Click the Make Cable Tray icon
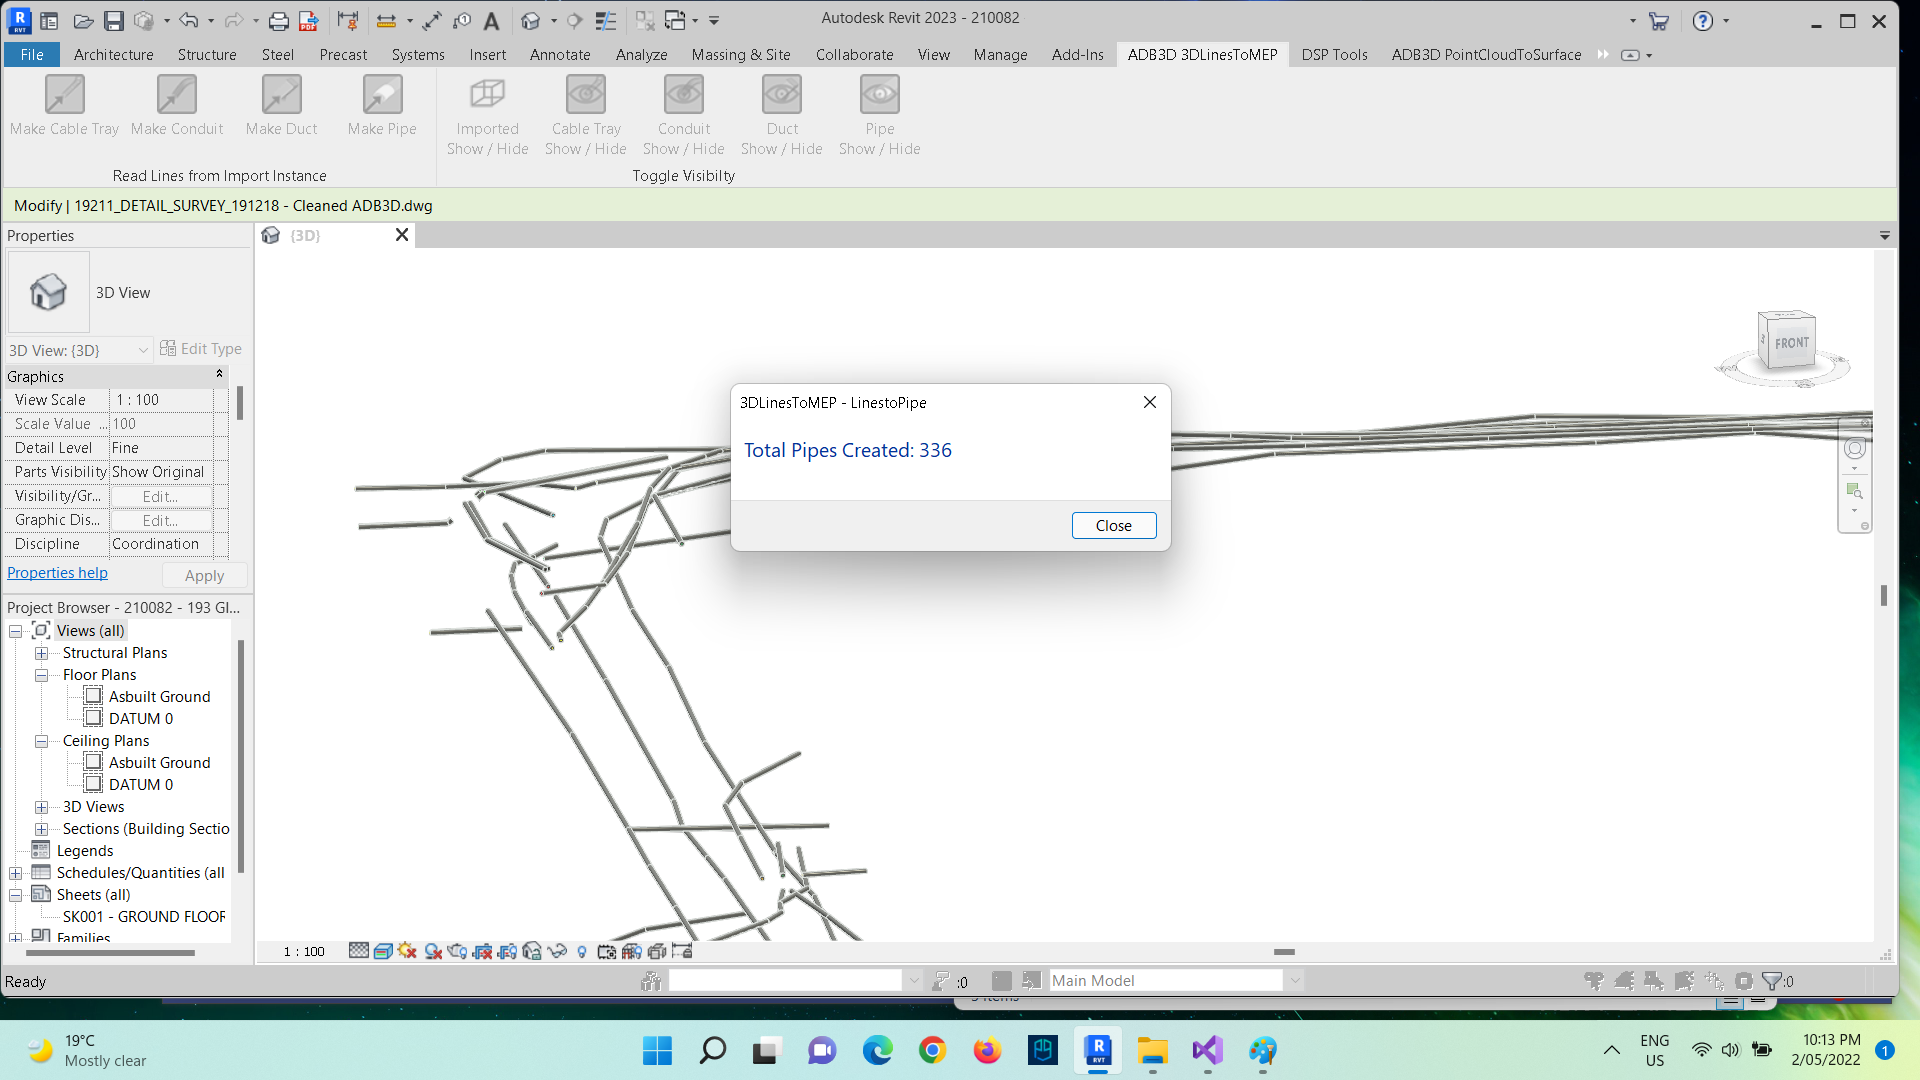Image resolution: width=1920 pixels, height=1080 pixels. pyautogui.click(x=64, y=96)
